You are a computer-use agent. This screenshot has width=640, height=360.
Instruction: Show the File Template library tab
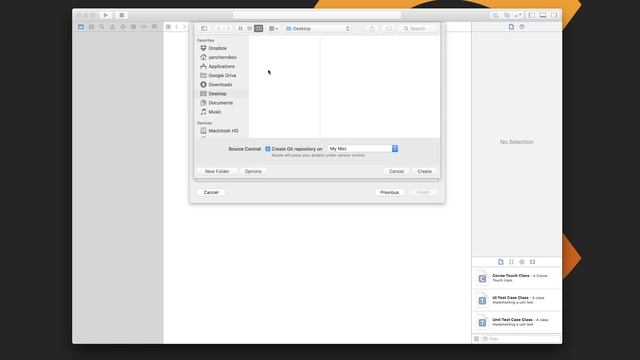[x=501, y=262]
